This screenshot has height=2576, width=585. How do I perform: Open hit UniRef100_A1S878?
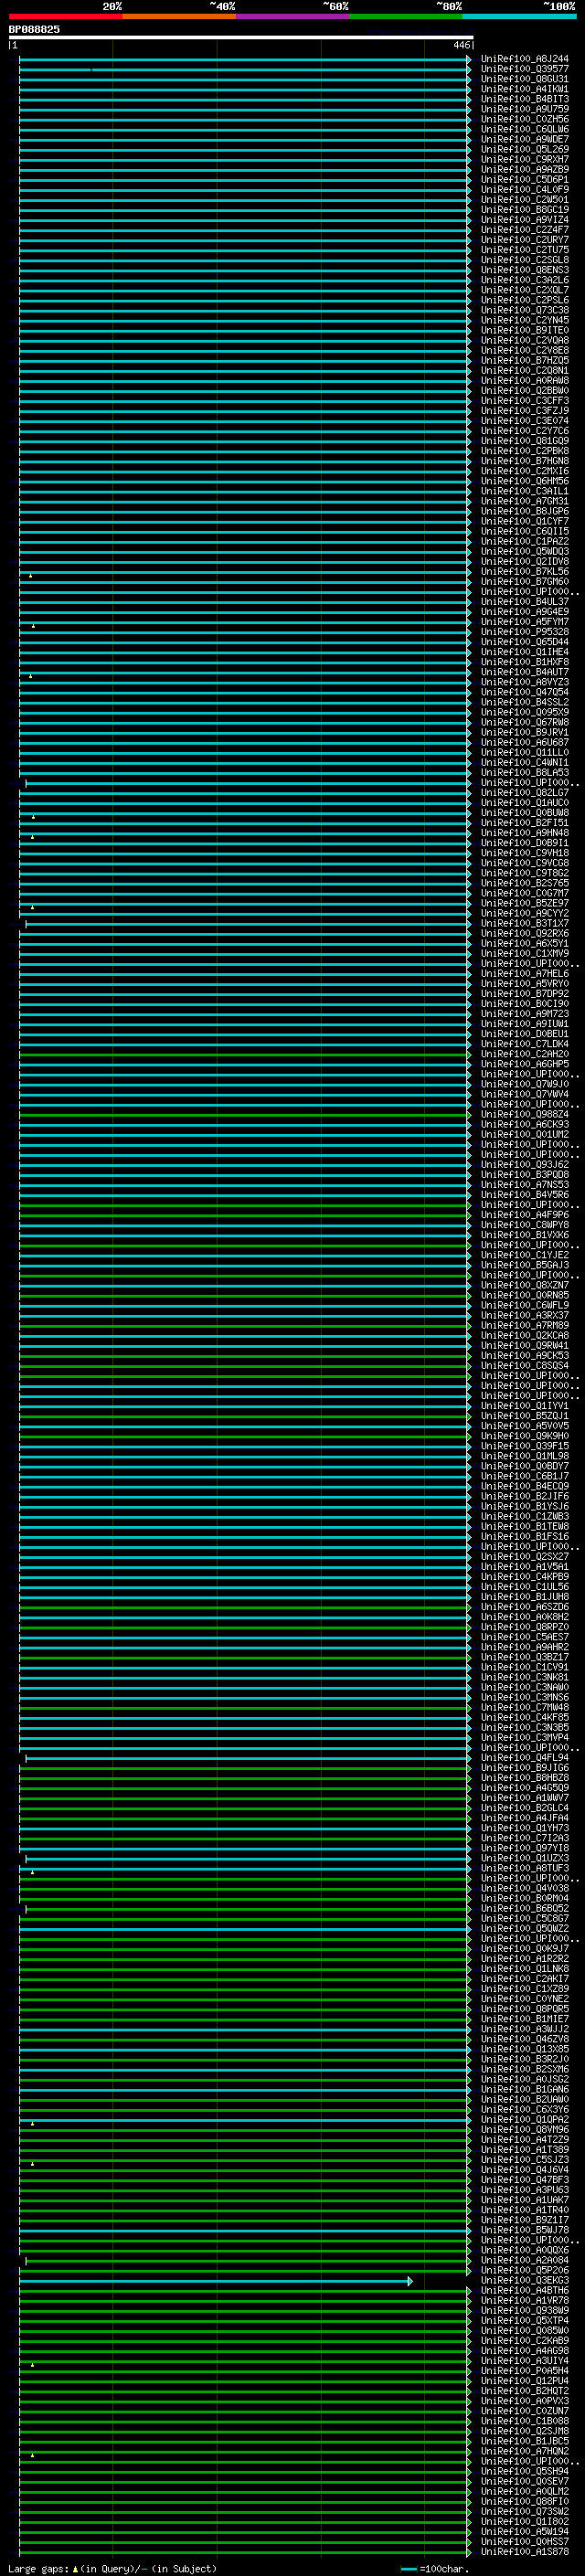524,2552
